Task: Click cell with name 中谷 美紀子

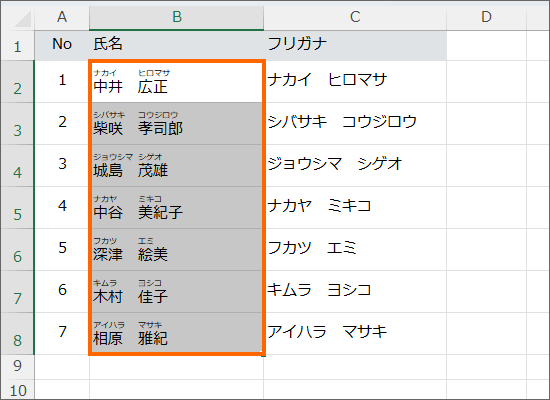Action: coord(176,208)
